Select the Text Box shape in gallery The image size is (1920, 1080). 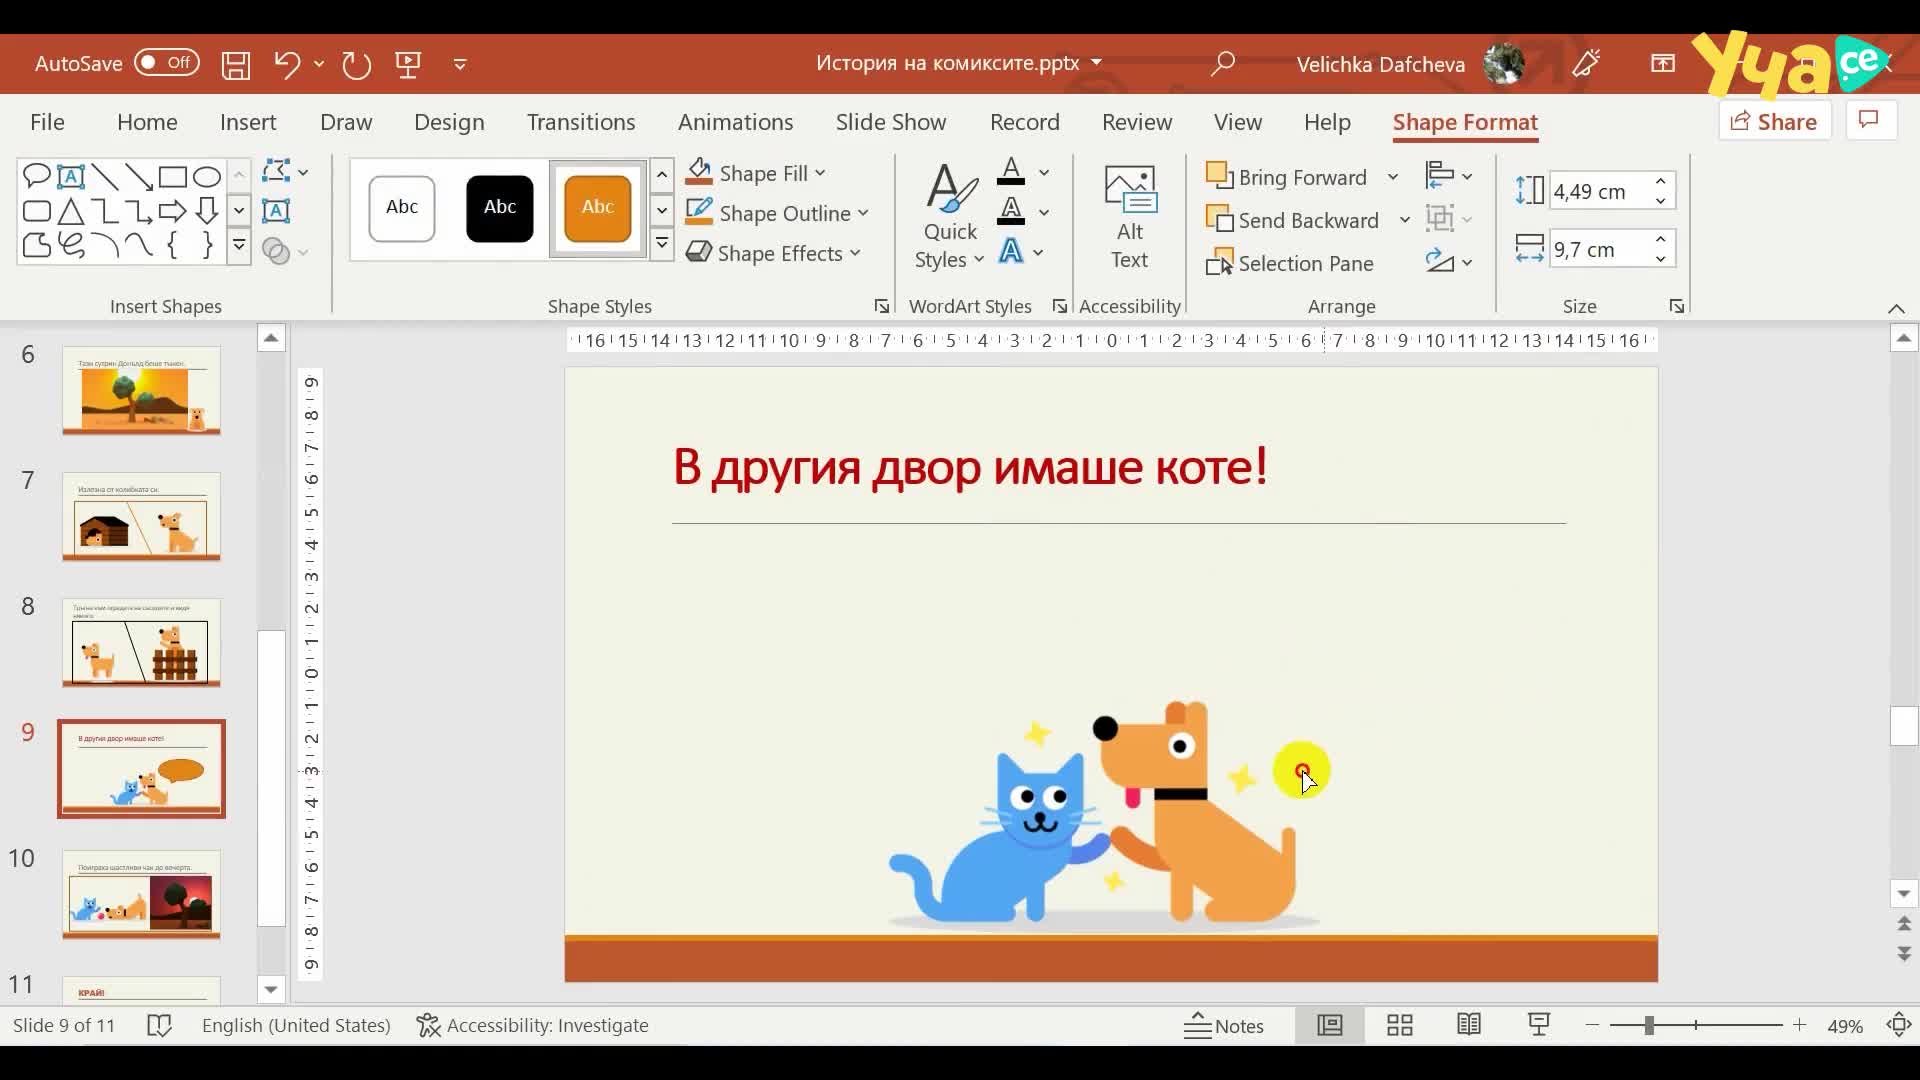pos(71,177)
